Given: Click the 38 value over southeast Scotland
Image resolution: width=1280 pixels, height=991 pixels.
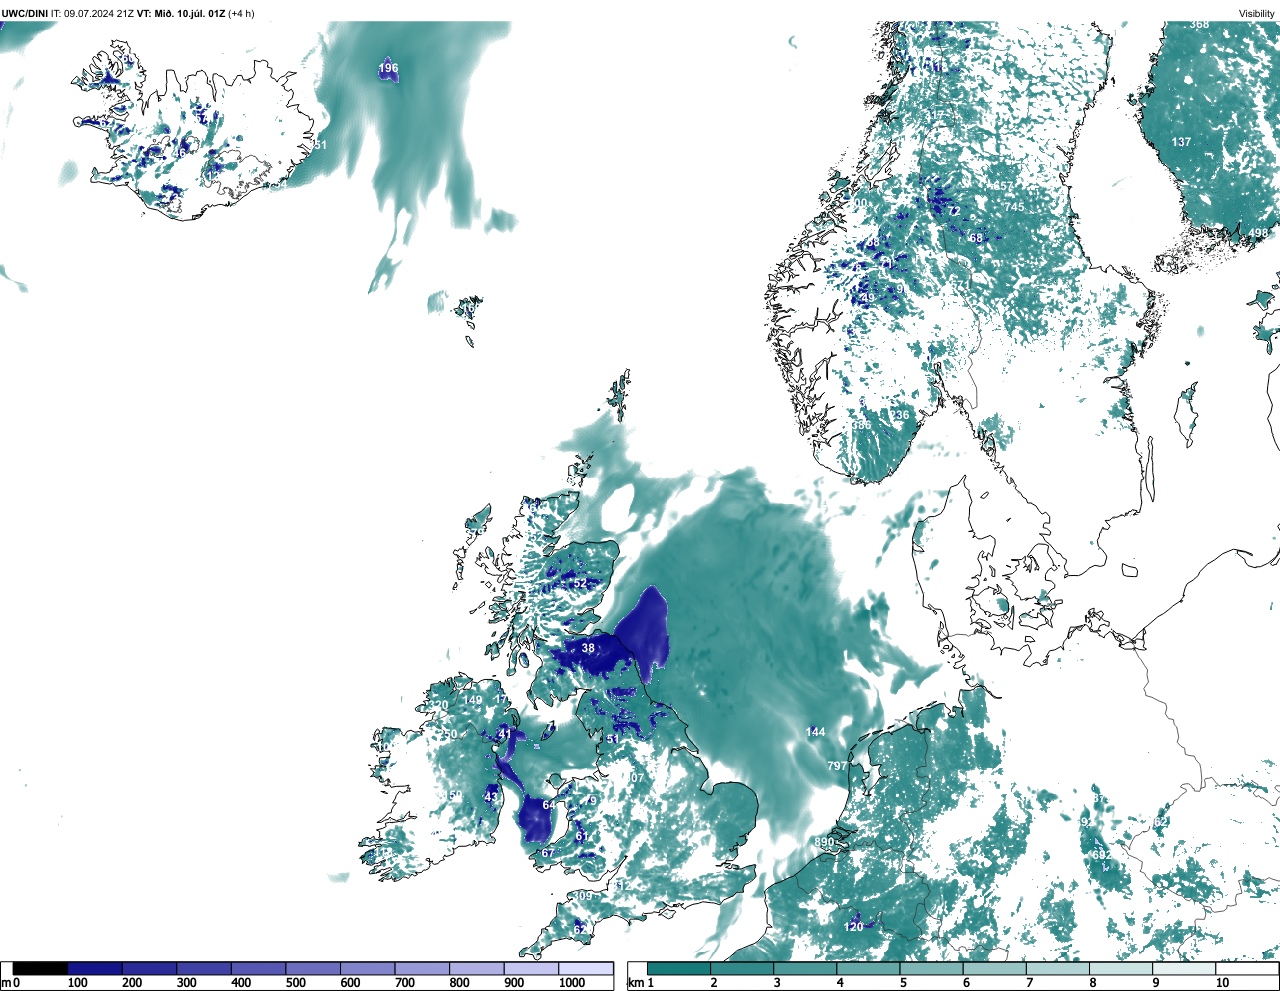Looking at the screenshot, I should [x=588, y=648].
